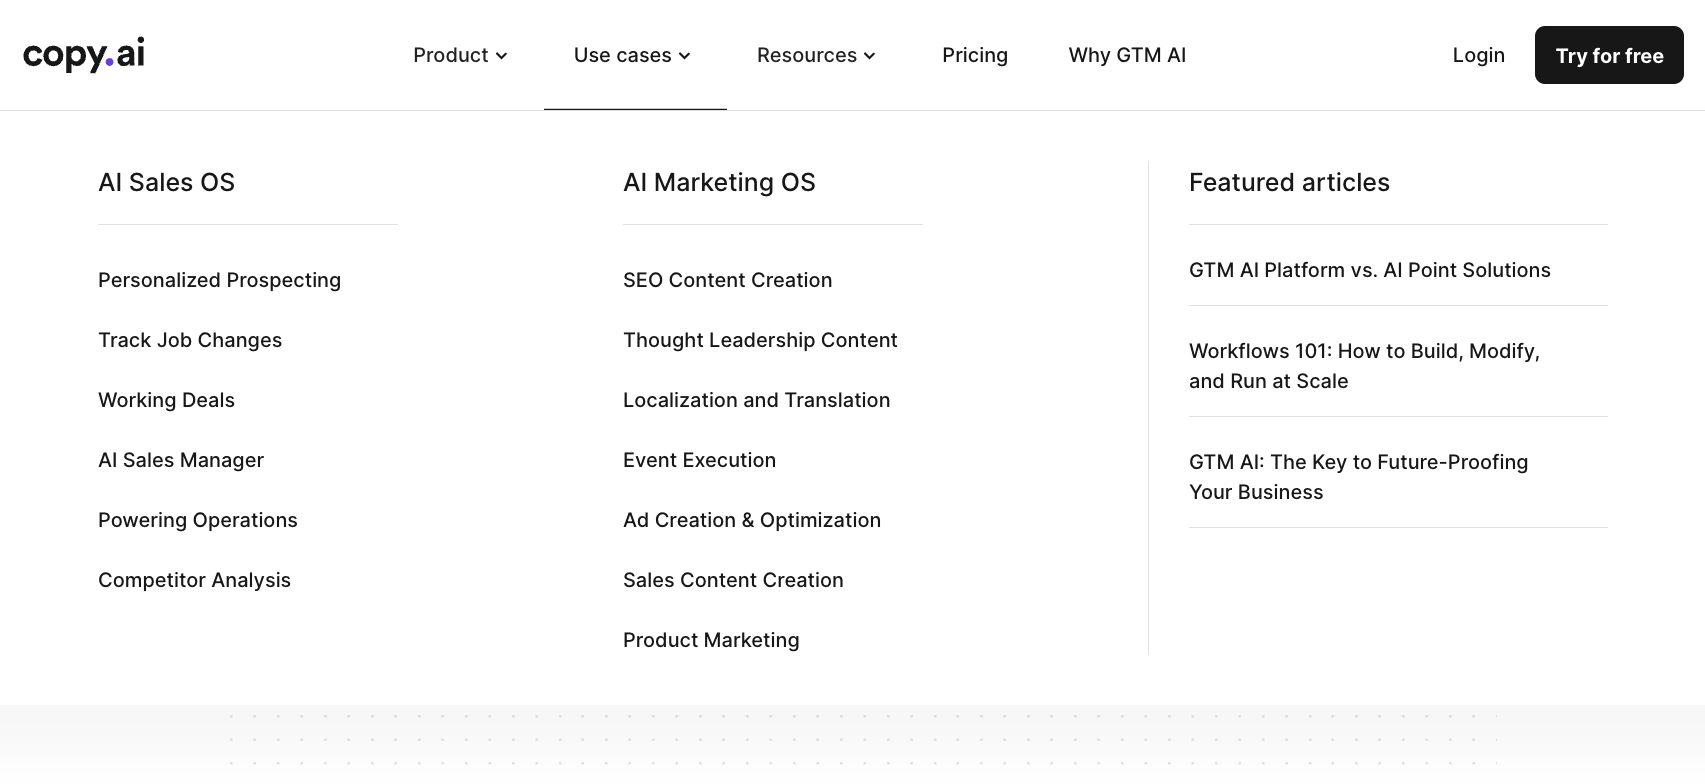1705x784 pixels.
Task: Open Powering Operations link
Action: tap(198, 520)
